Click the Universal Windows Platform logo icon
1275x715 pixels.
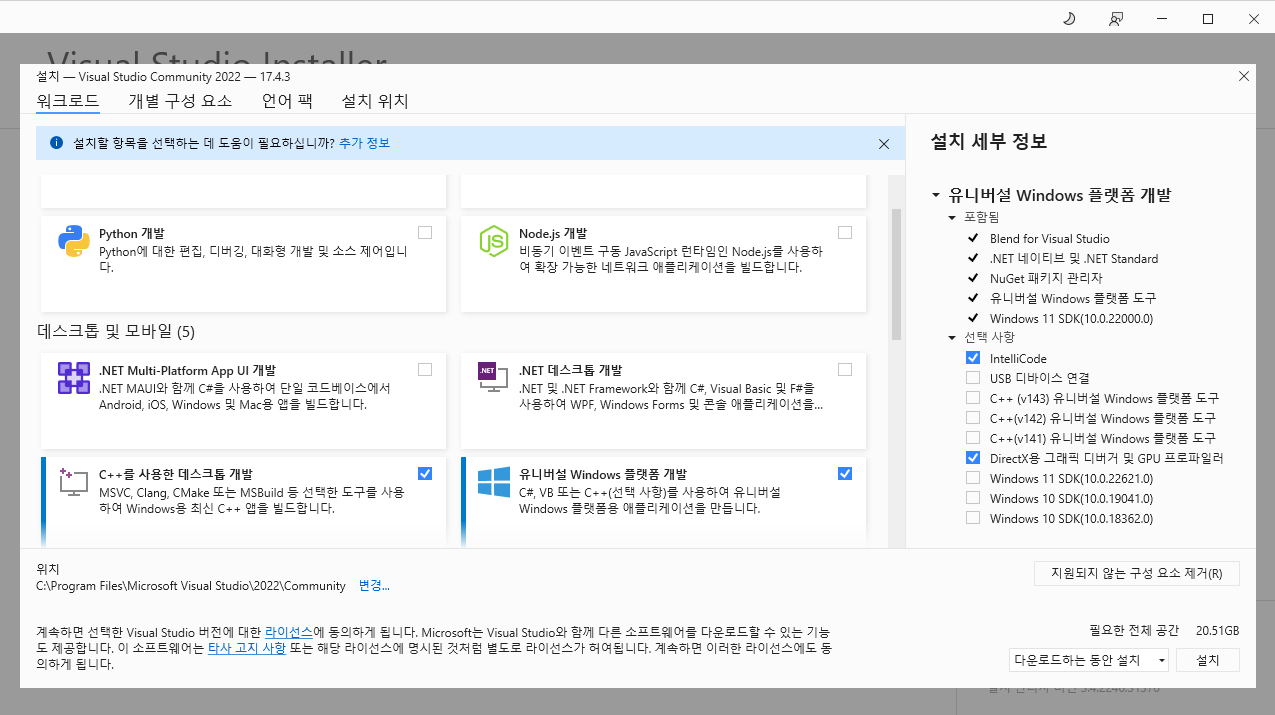(494, 482)
